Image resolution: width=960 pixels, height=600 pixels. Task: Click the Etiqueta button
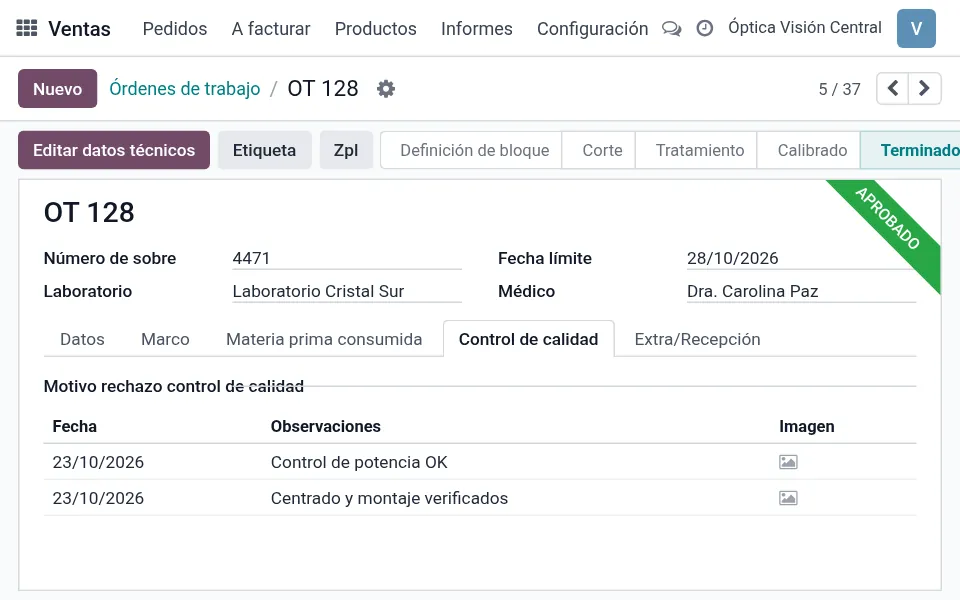(264, 150)
